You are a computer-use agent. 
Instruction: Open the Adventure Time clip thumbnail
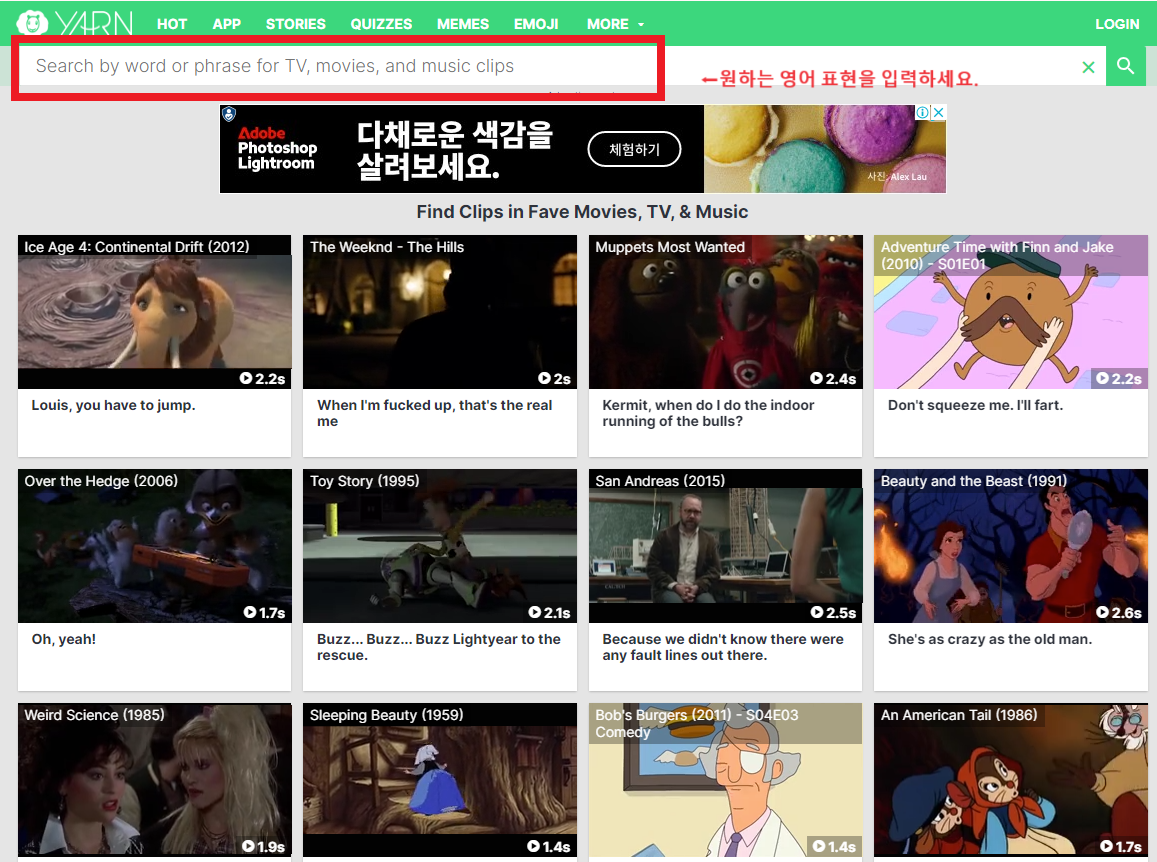[x=1011, y=311]
